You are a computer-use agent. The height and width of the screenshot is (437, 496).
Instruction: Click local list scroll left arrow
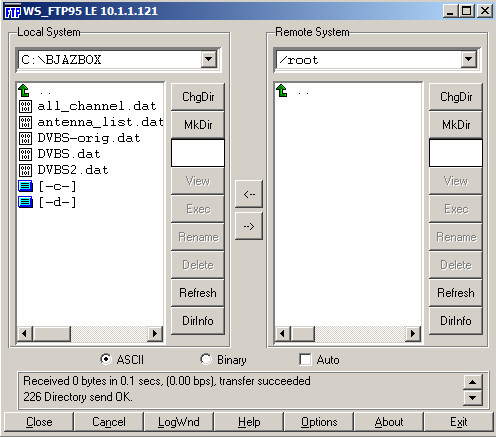24,333
